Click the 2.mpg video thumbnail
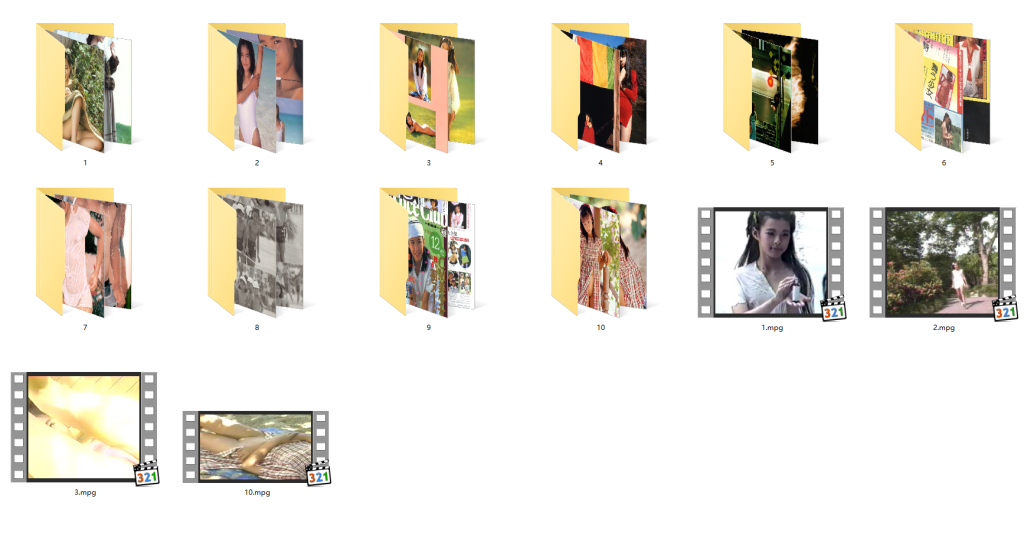Screen dimensions: 1024x555 (x=942, y=260)
